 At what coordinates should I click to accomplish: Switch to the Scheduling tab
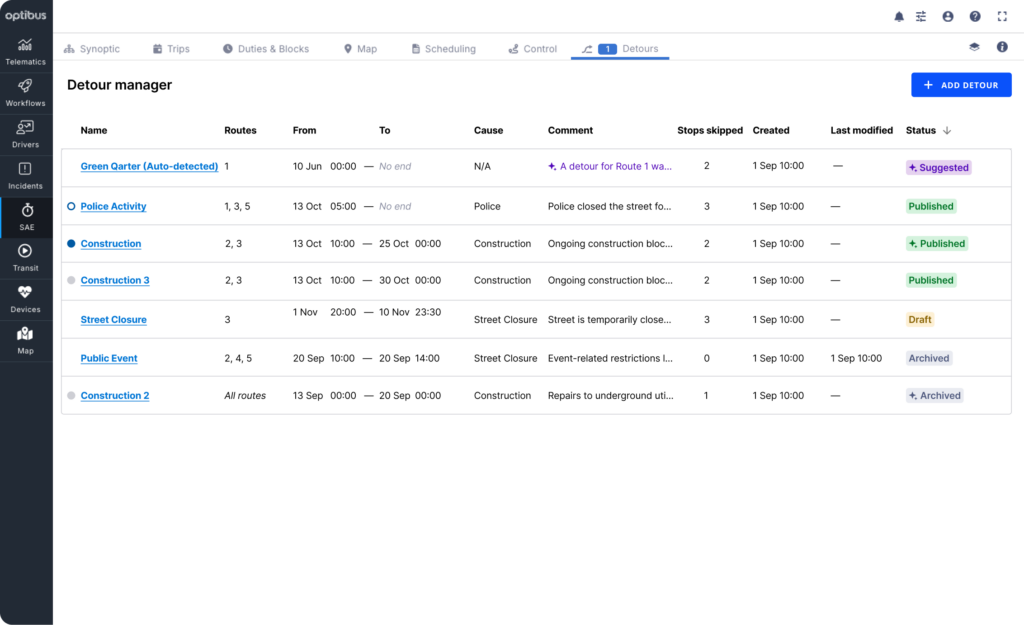[x=443, y=48]
